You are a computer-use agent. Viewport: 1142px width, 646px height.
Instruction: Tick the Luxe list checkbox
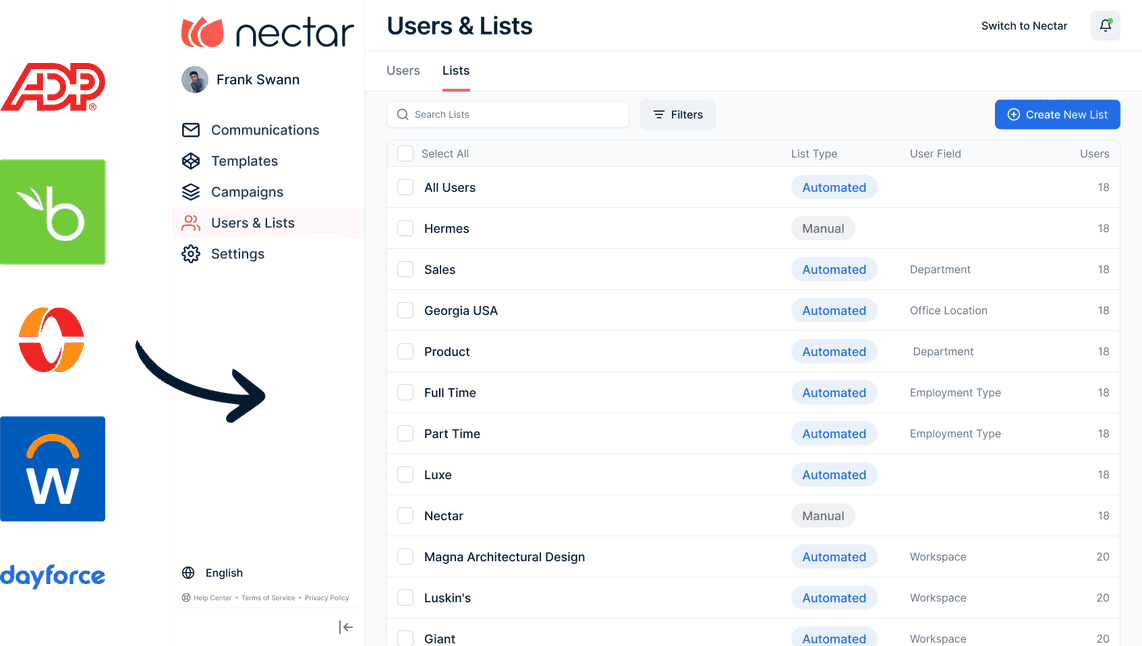tap(406, 474)
